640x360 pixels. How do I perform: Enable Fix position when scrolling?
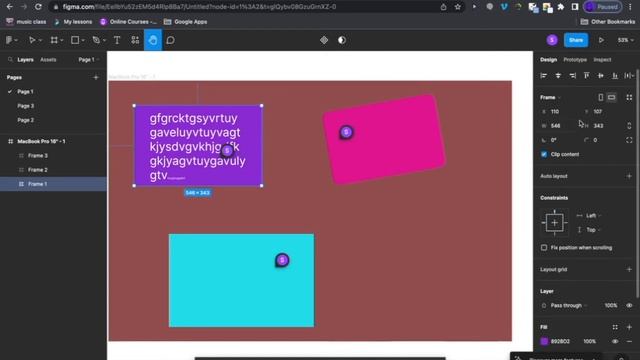(544, 248)
